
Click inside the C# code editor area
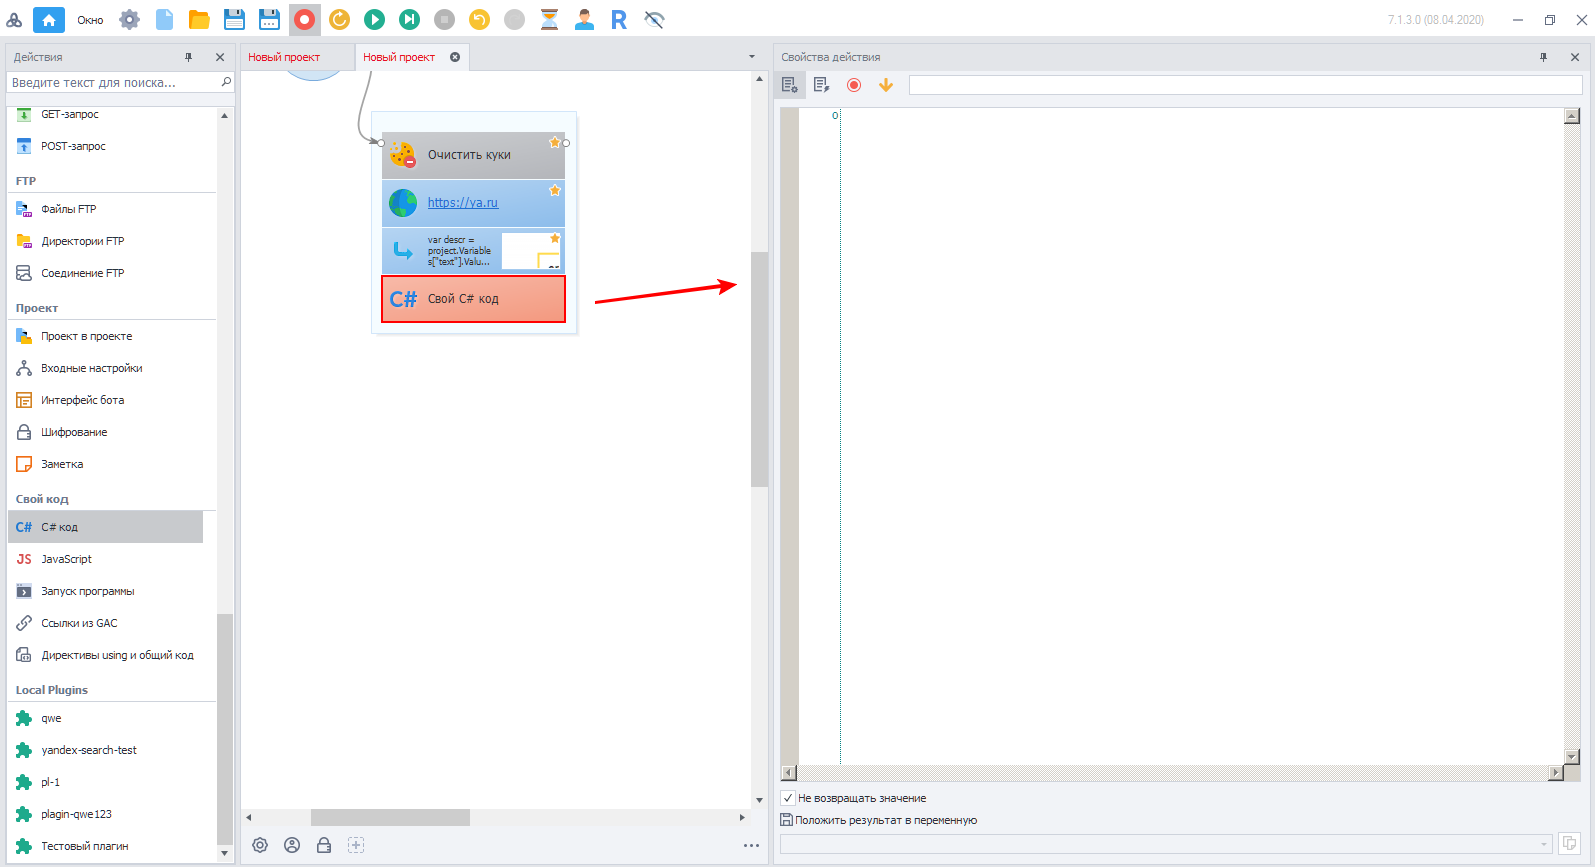point(1201,435)
